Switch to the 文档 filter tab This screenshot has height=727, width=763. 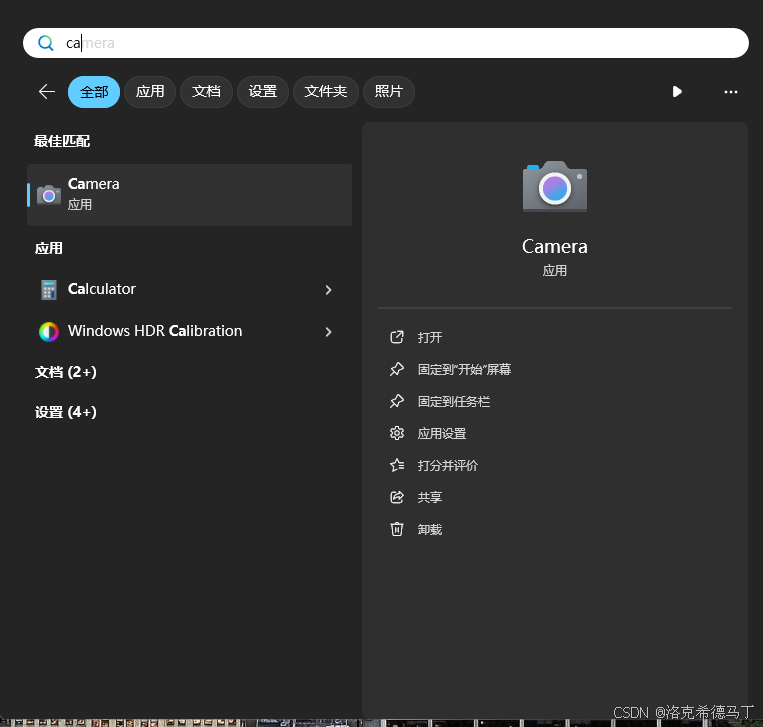tap(206, 91)
